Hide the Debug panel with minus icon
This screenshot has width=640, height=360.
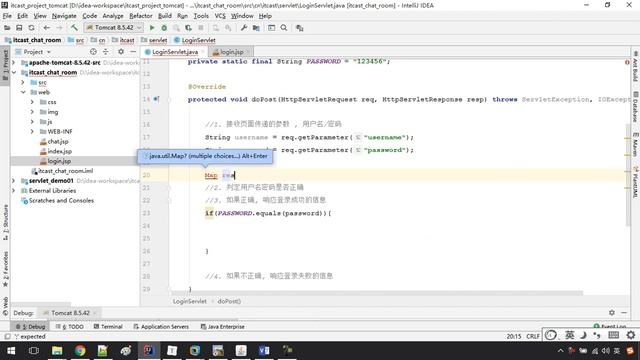(x=624, y=313)
